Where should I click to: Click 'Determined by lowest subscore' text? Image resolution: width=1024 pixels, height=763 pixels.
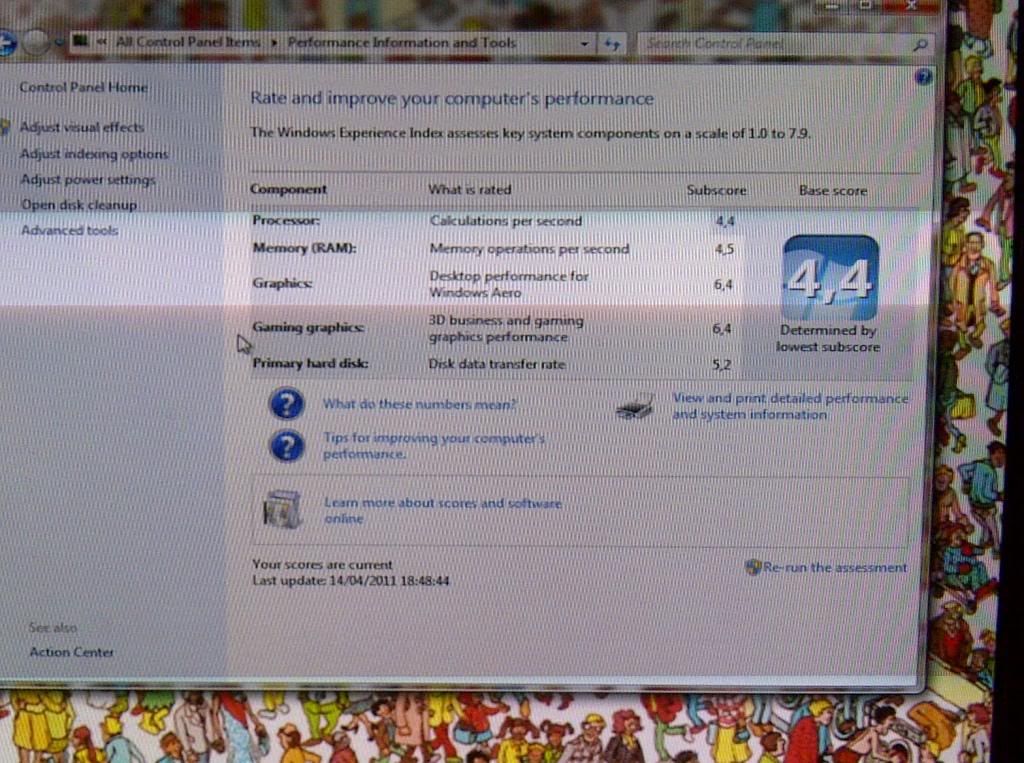[828, 338]
